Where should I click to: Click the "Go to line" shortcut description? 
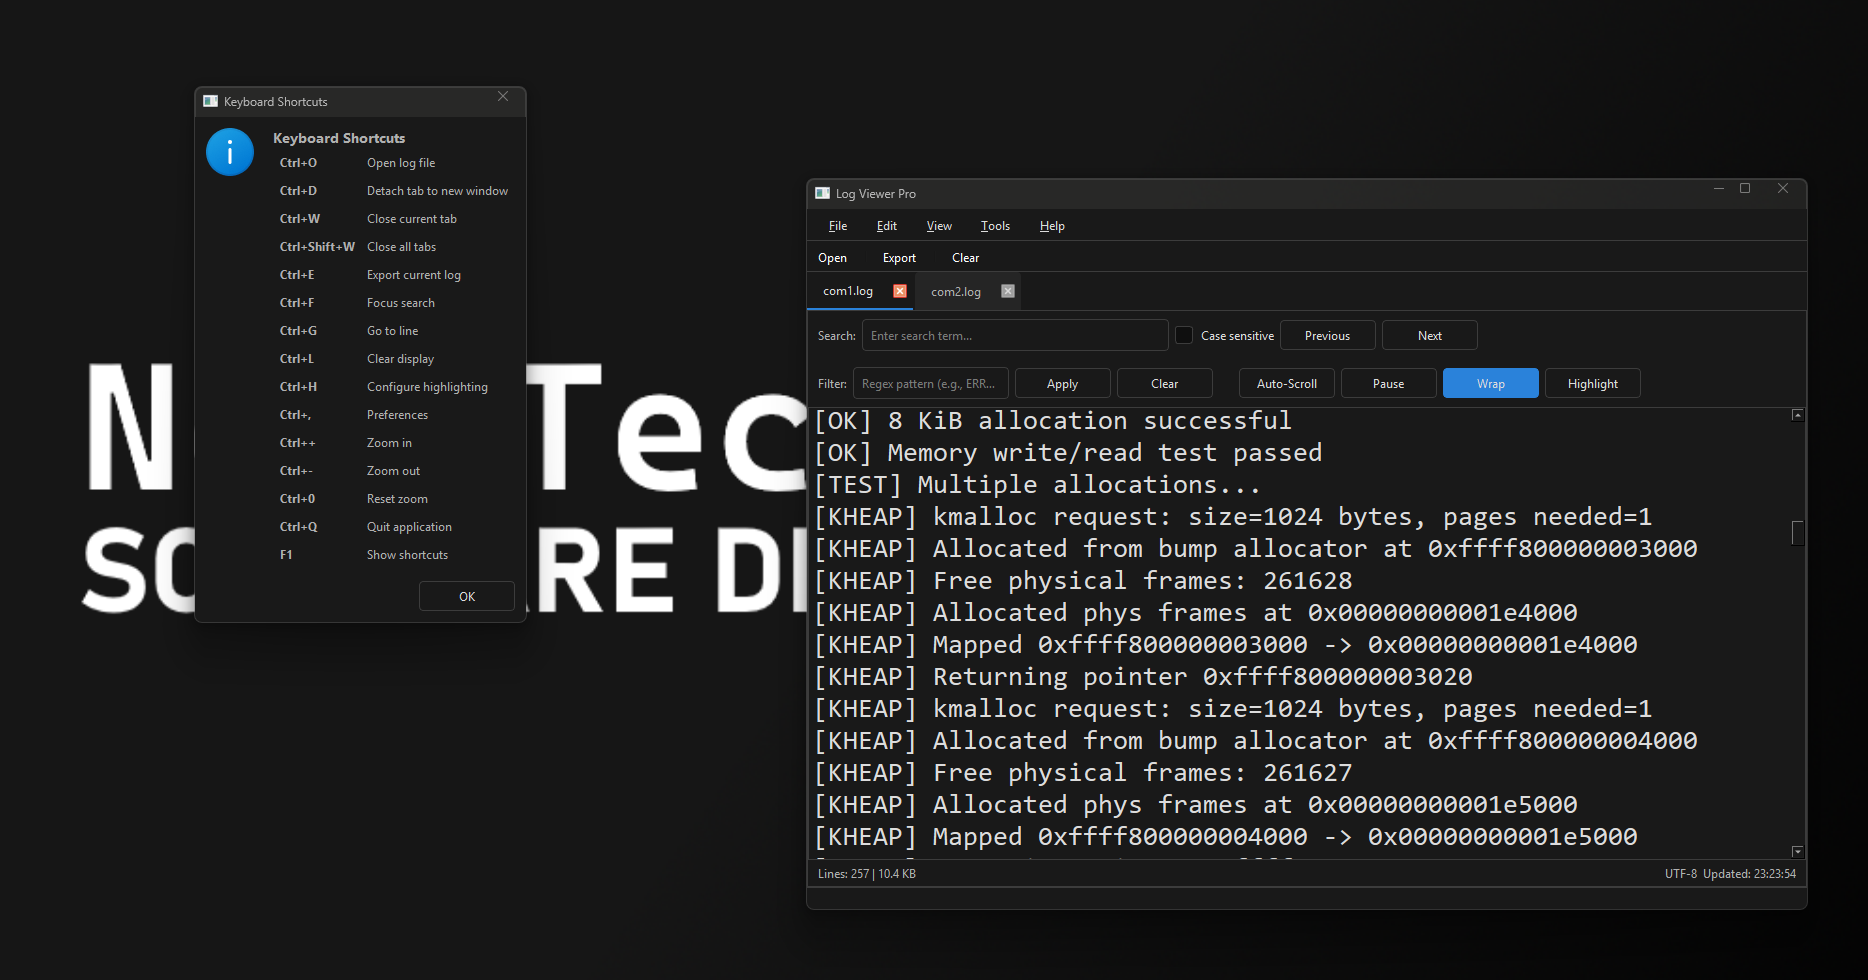coord(392,331)
